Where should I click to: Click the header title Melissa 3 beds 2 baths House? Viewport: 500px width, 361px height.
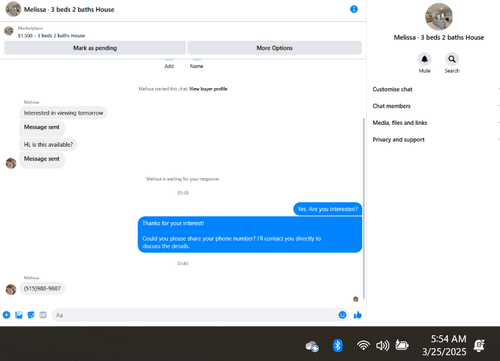pos(69,9)
